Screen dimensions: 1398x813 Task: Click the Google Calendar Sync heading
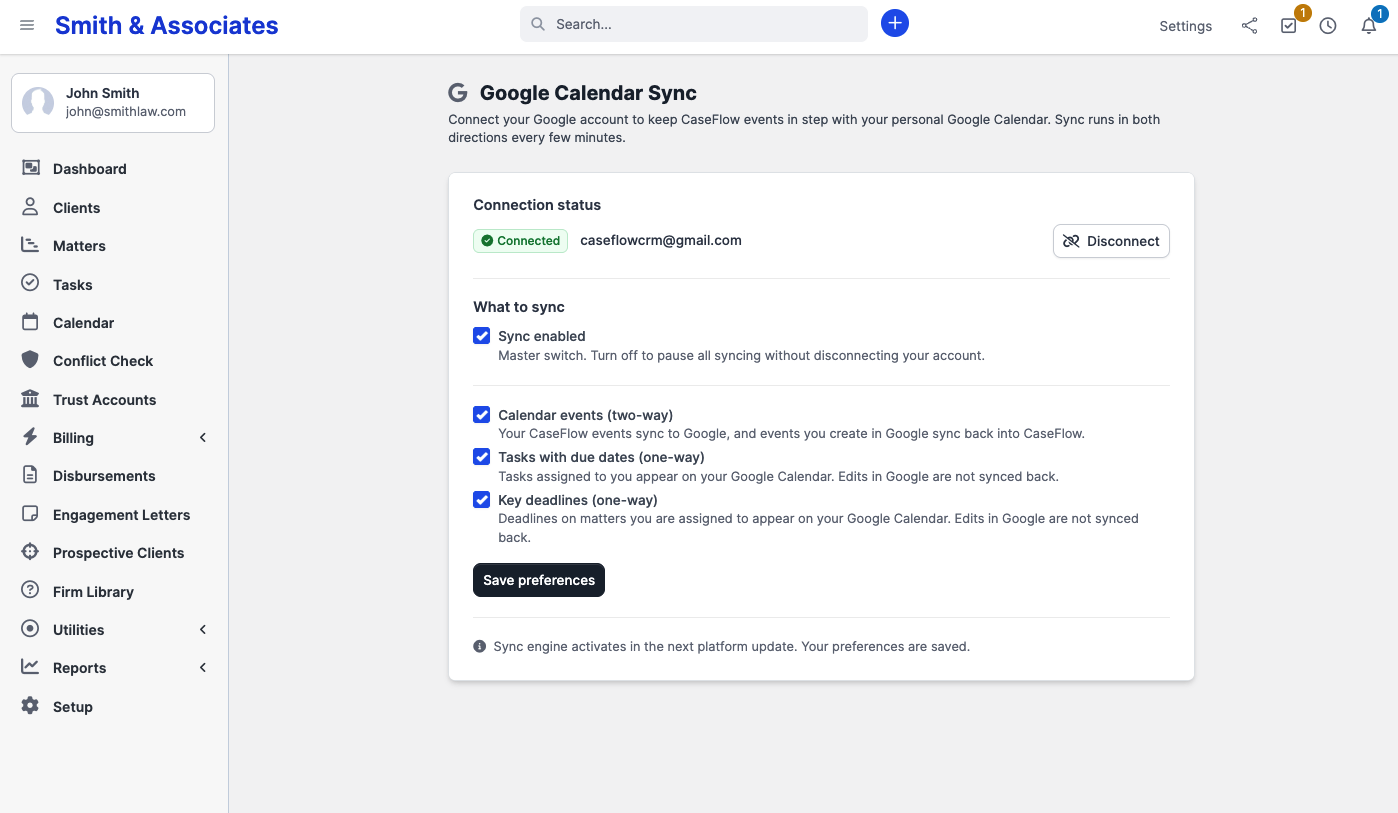click(588, 93)
